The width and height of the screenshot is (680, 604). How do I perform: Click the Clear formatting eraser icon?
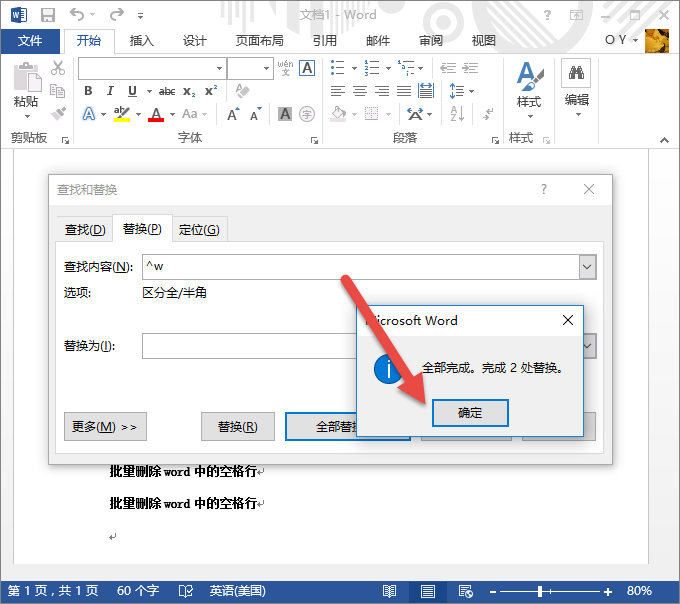pos(242,91)
